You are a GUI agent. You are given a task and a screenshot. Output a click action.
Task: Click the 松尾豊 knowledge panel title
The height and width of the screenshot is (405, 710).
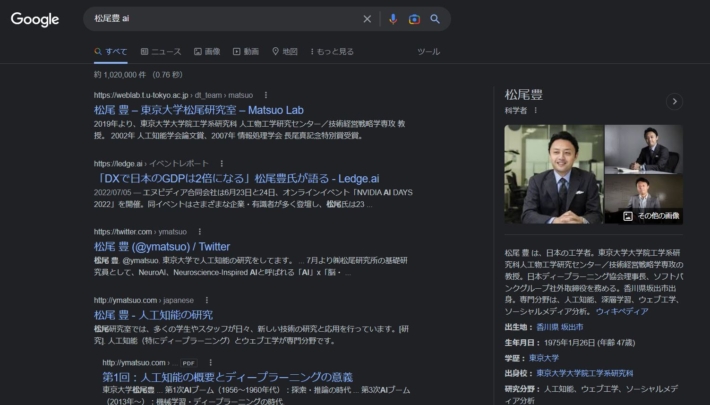pos(523,95)
